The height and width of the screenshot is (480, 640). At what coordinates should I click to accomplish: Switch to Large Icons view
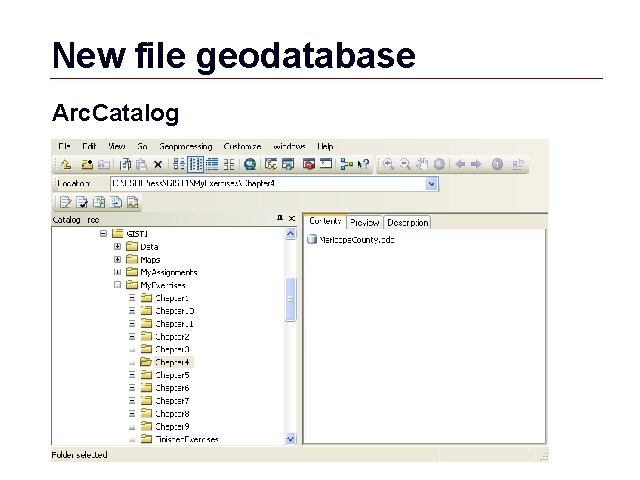point(179,164)
